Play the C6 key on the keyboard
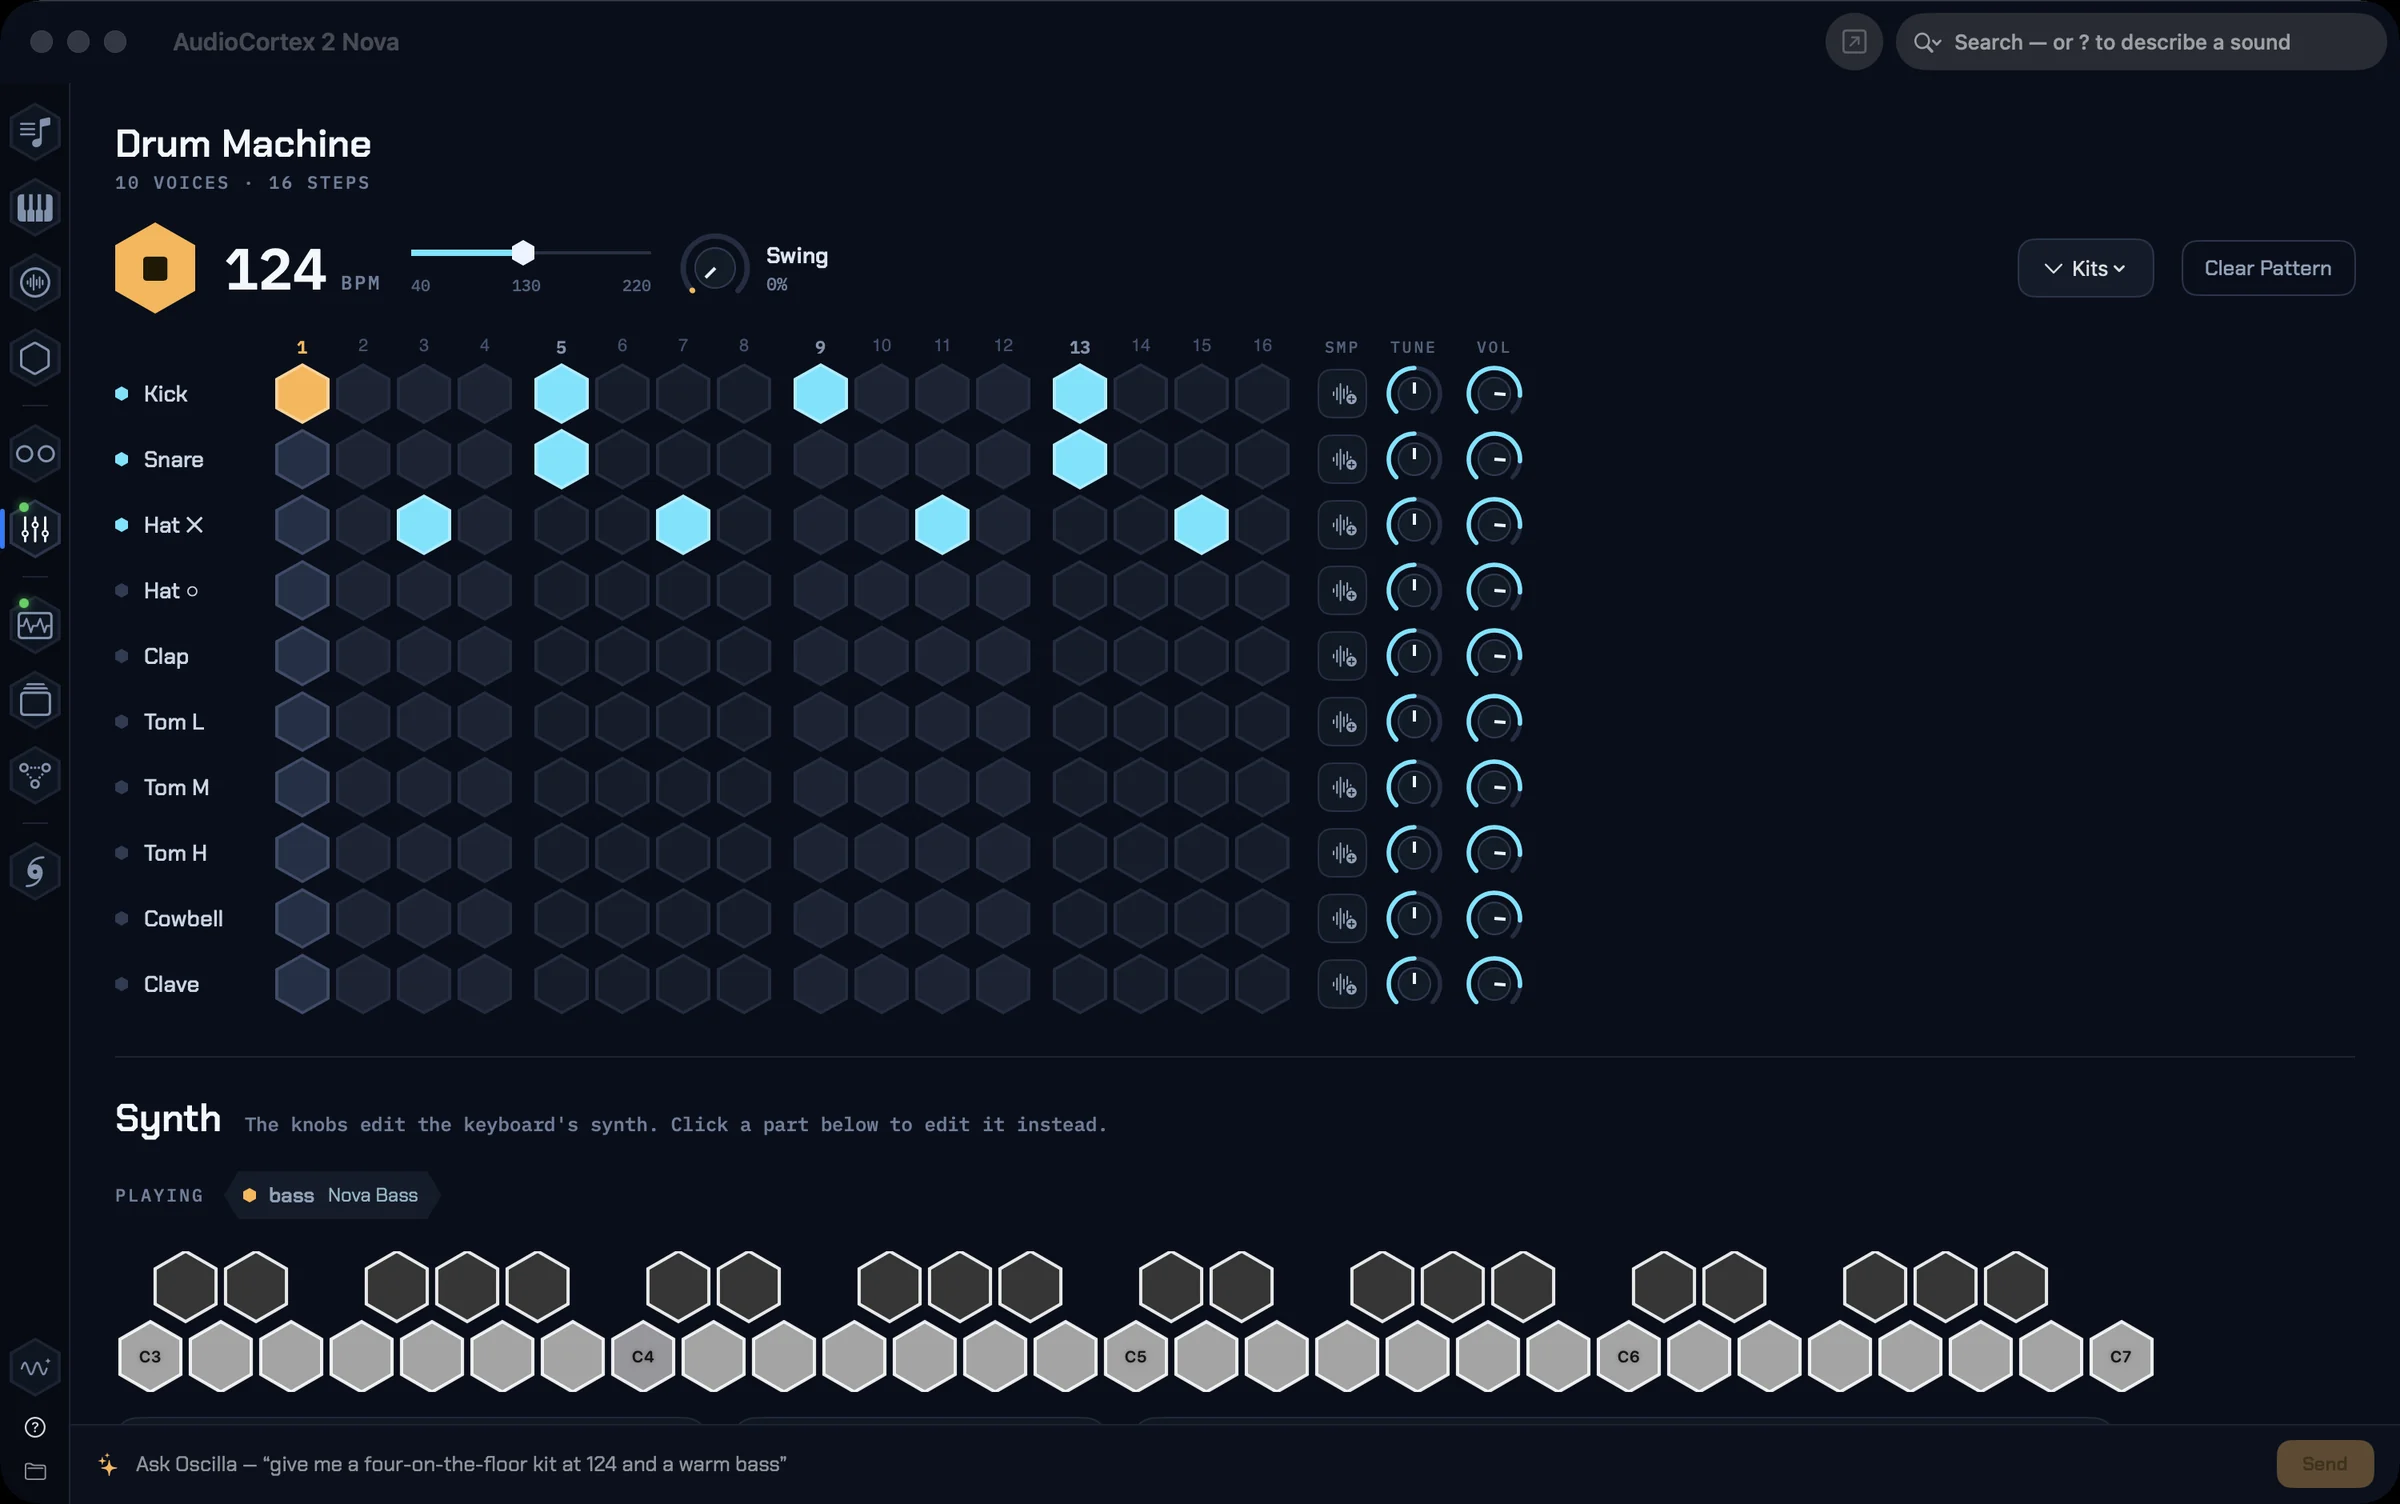Screen dimensions: 2400x1504 (x=1628, y=1357)
